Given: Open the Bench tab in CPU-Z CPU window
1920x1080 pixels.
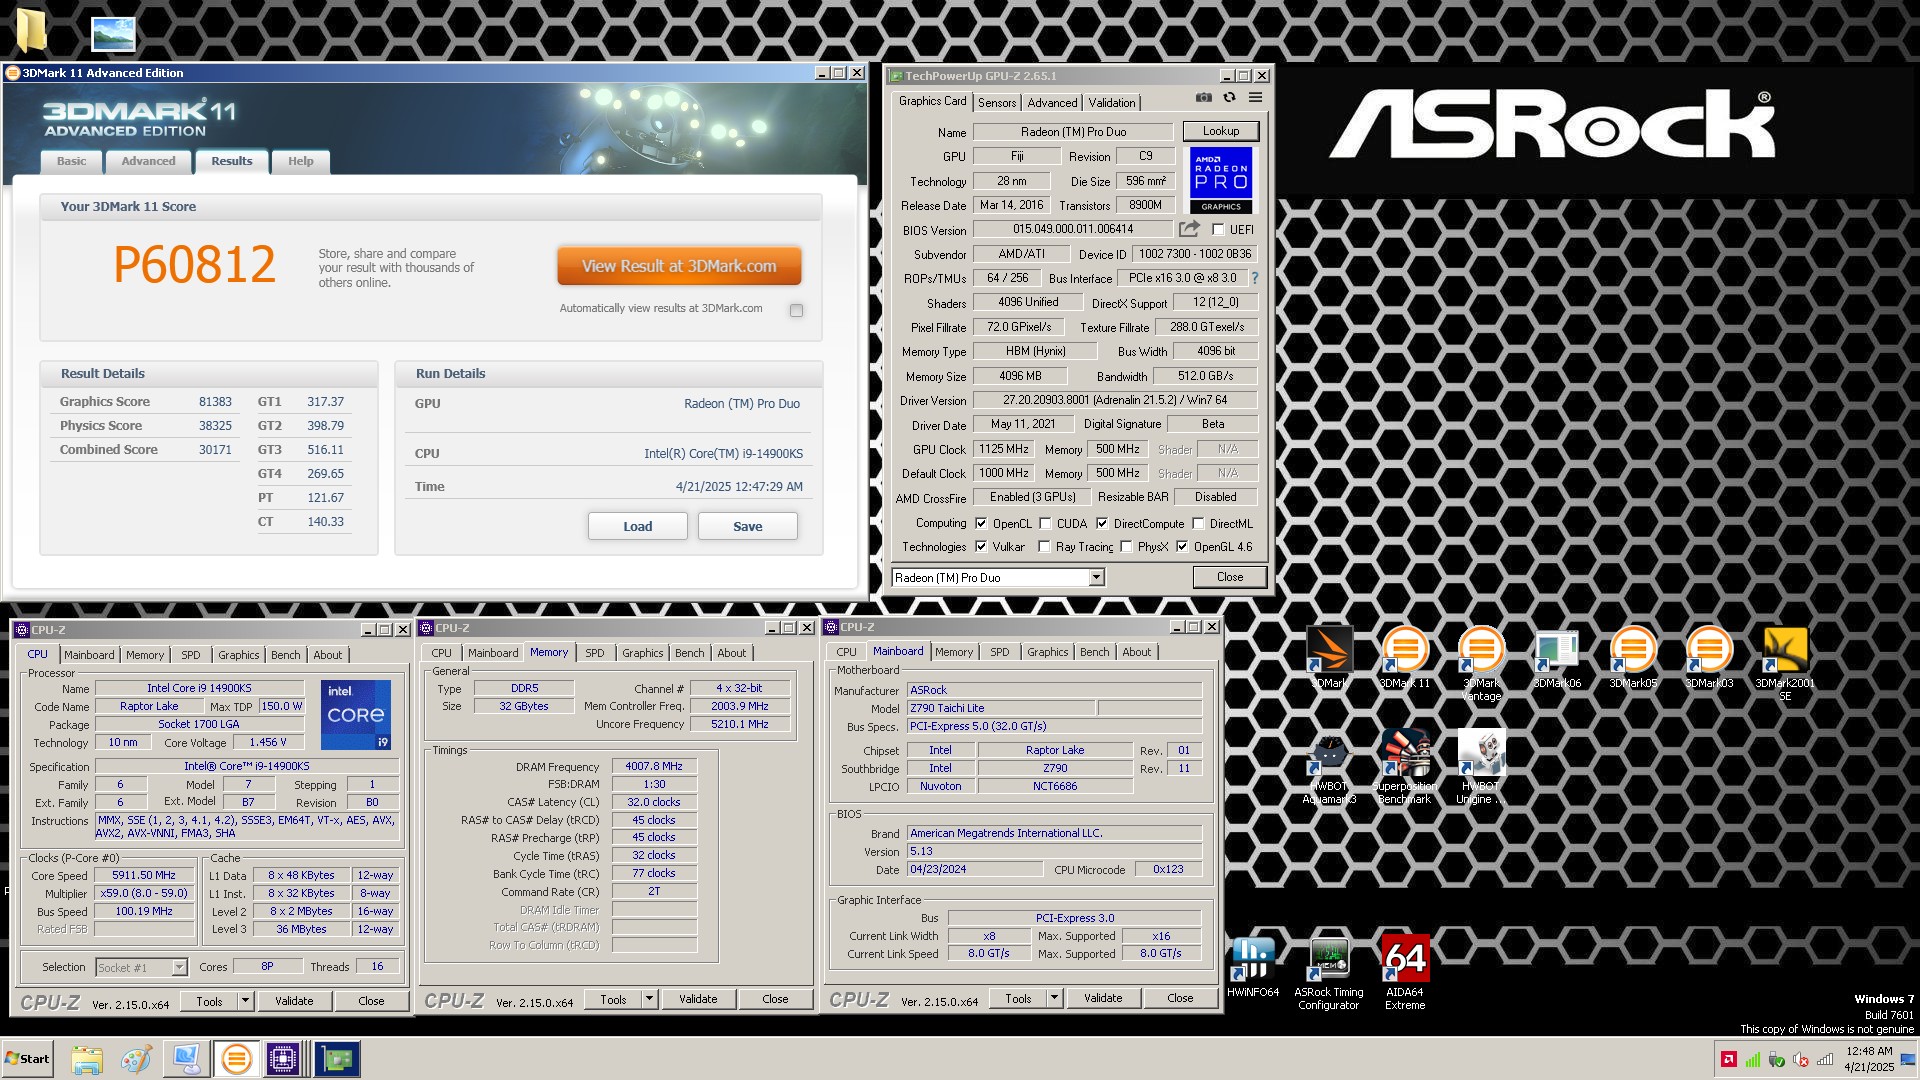Looking at the screenshot, I should [285, 655].
